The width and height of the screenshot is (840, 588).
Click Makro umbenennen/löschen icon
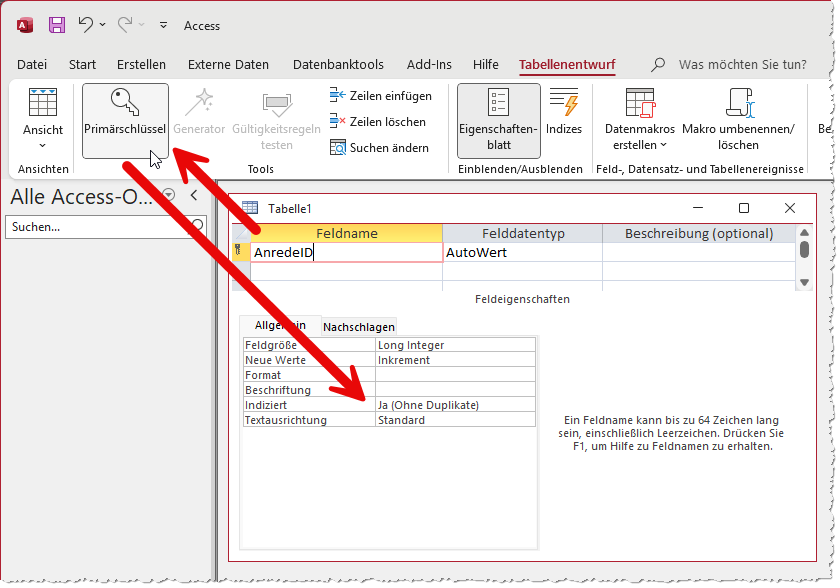(738, 103)
